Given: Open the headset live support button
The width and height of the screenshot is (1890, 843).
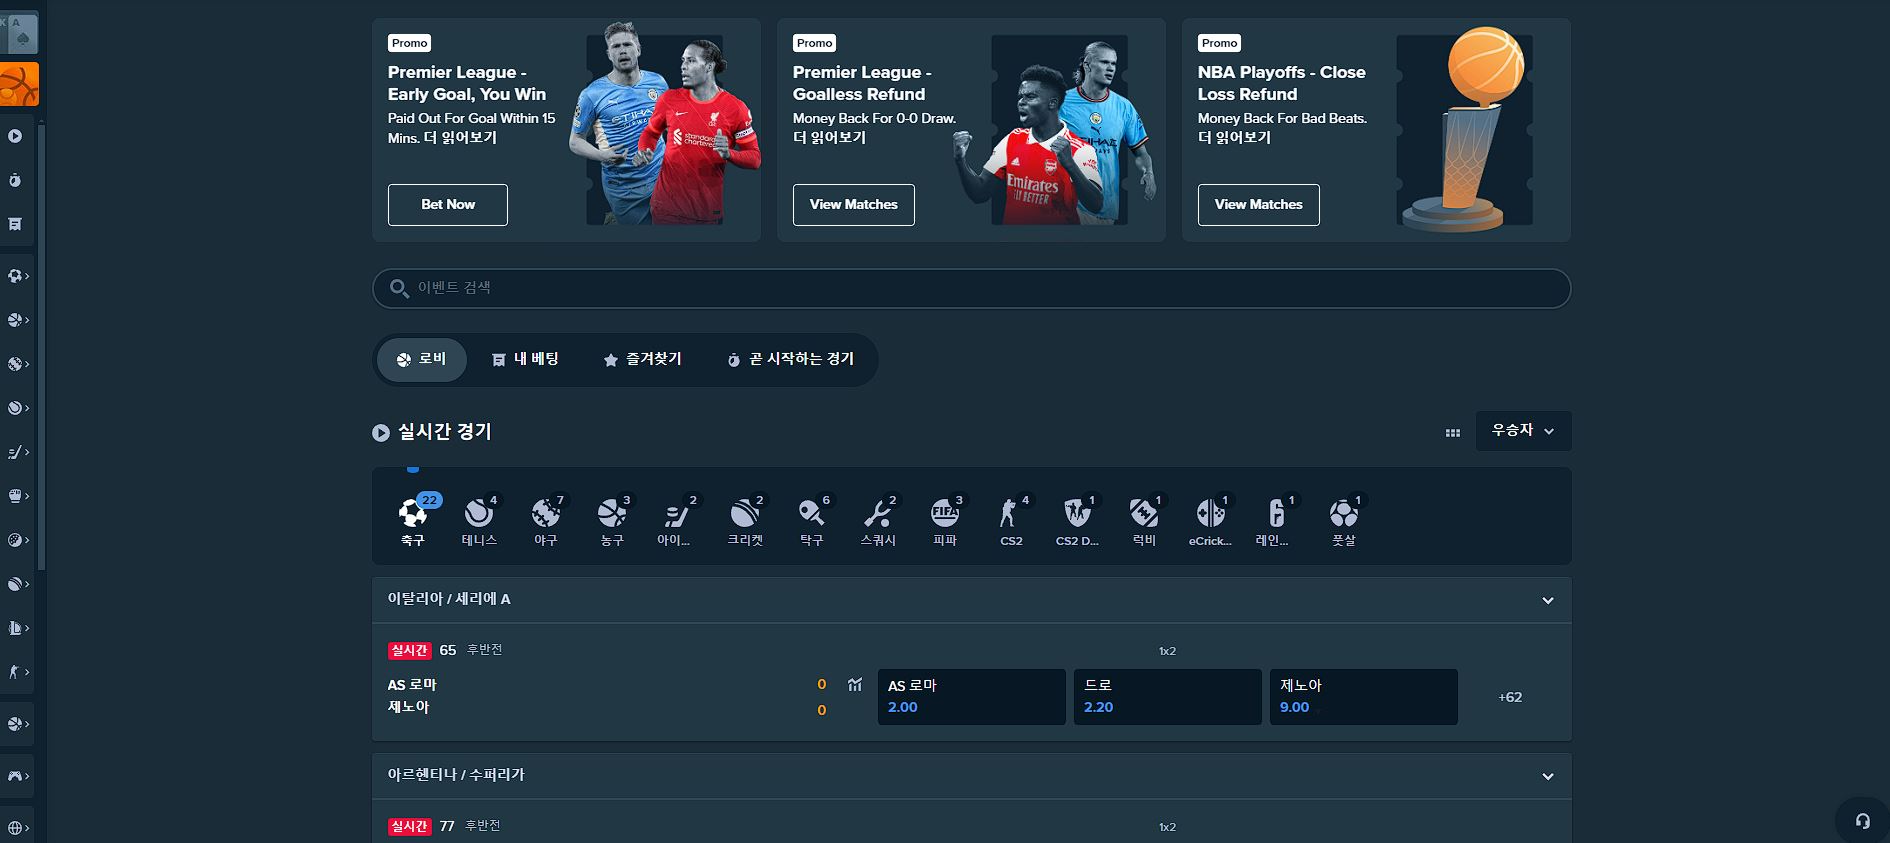Looking at the screenshot, I should pos(1862,821).
